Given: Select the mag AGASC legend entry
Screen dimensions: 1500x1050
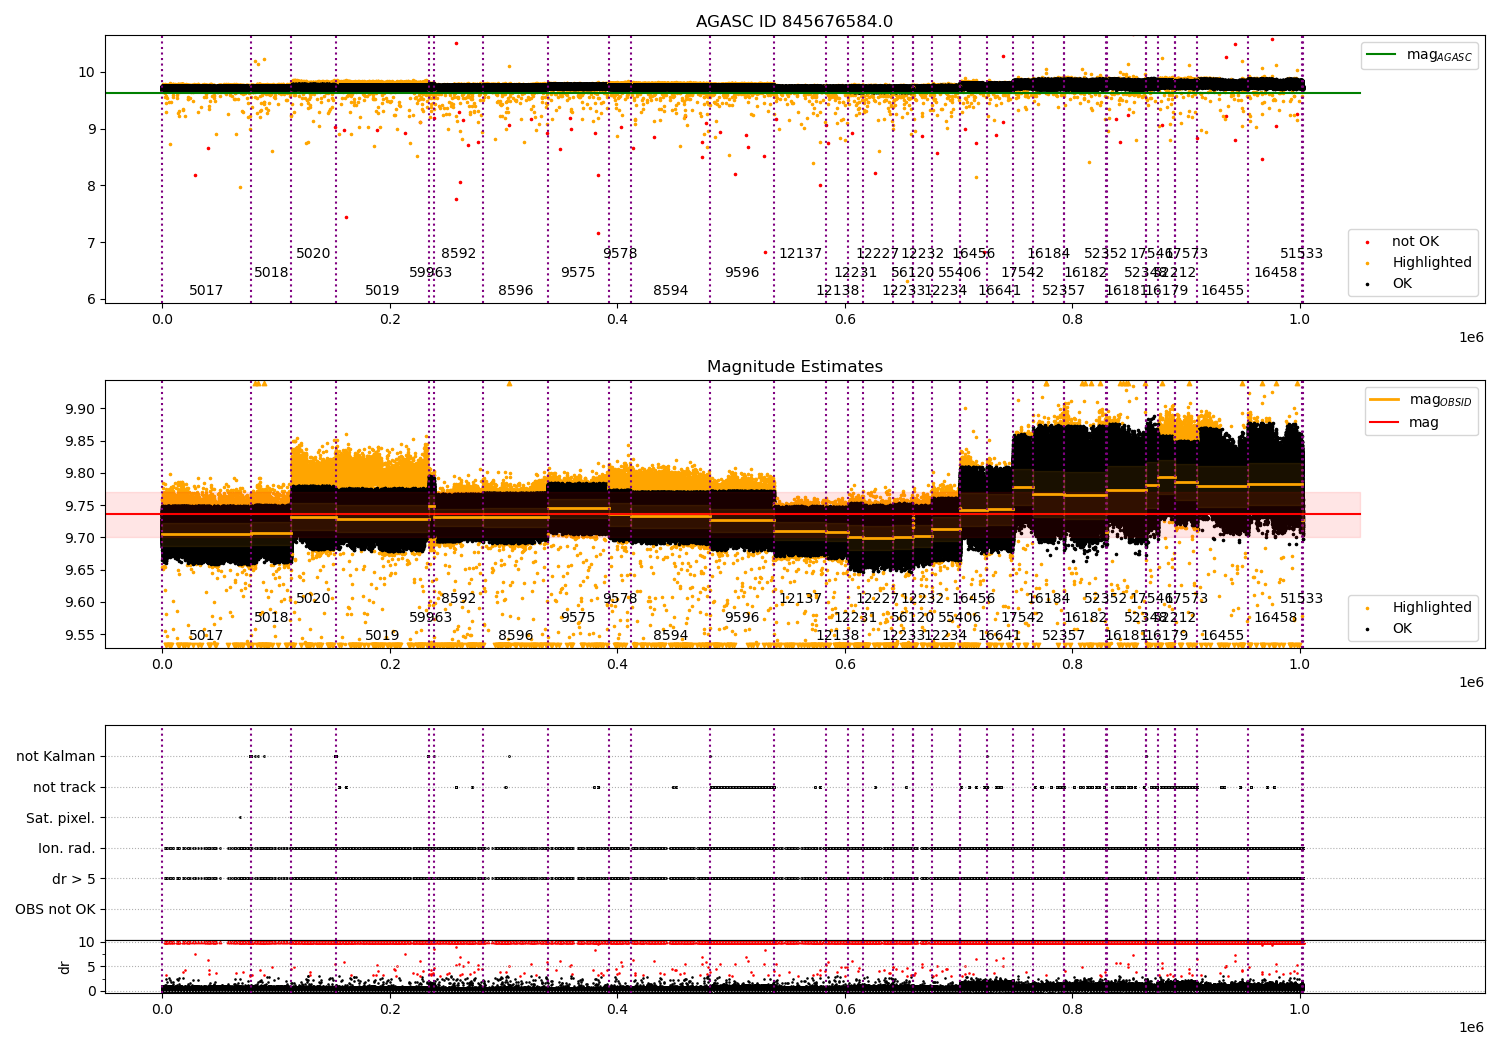Looking at the screenshot, I should tap(1420, 55).
